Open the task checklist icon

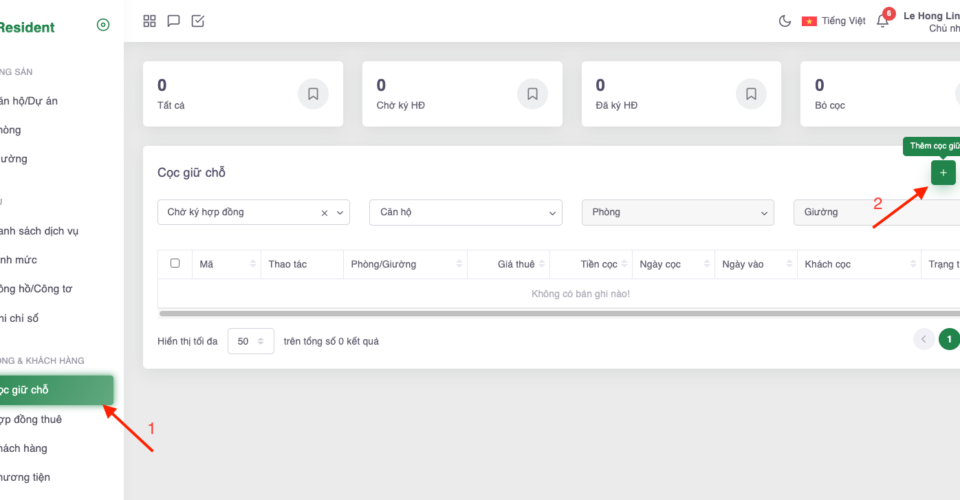(198, 21)
